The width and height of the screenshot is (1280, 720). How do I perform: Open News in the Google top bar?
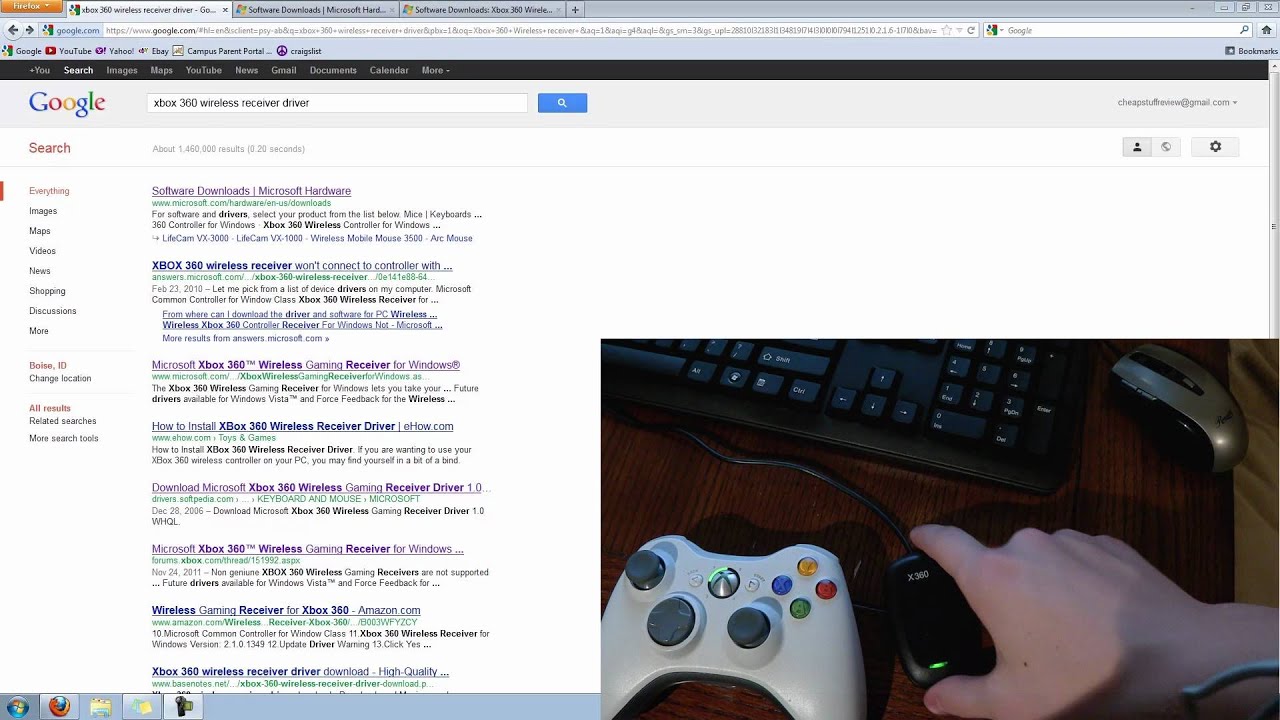[x=247, y=70]
